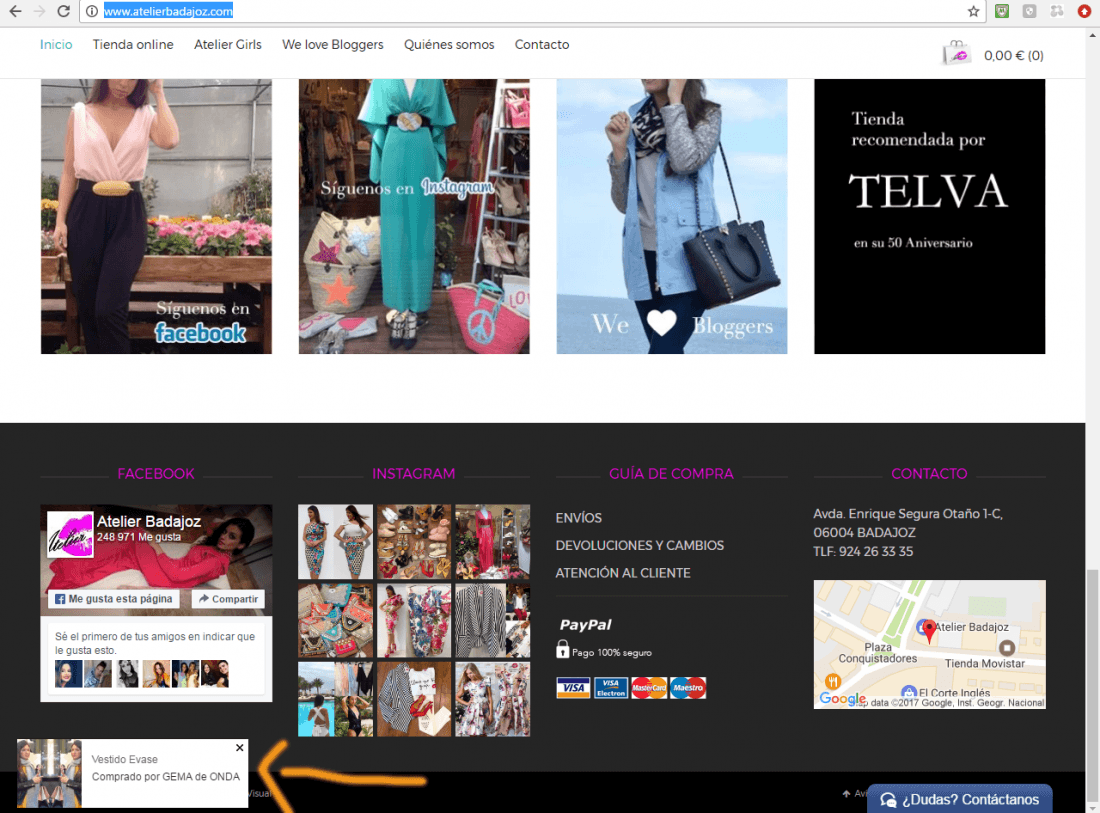
Task: Click the site info icon in address bar
Action: (92, 11)
